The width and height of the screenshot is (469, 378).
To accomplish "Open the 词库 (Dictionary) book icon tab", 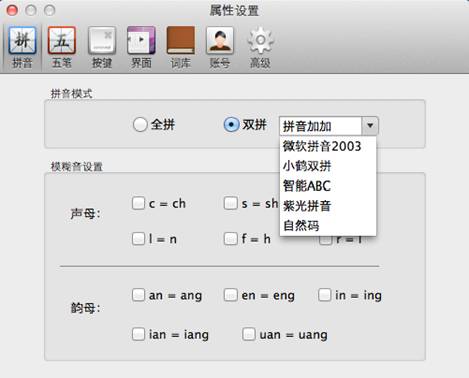I will click(181, 47).
